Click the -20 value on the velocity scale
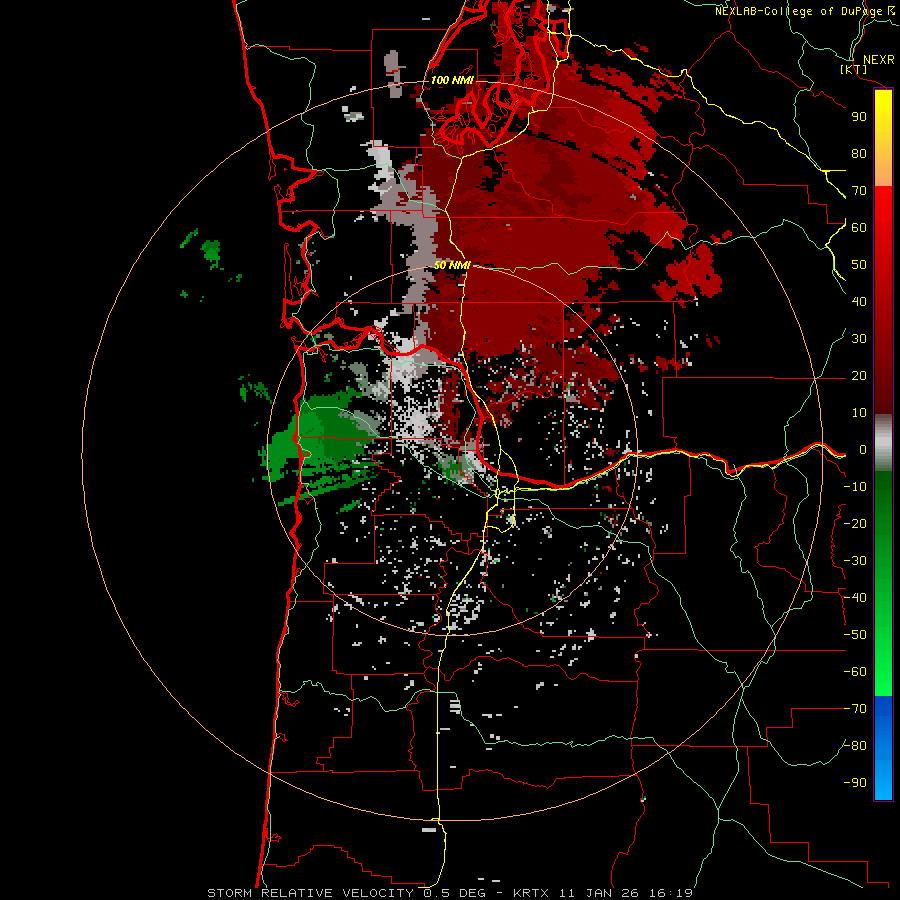This screenshot has width=900, height=900. point(855,523)
